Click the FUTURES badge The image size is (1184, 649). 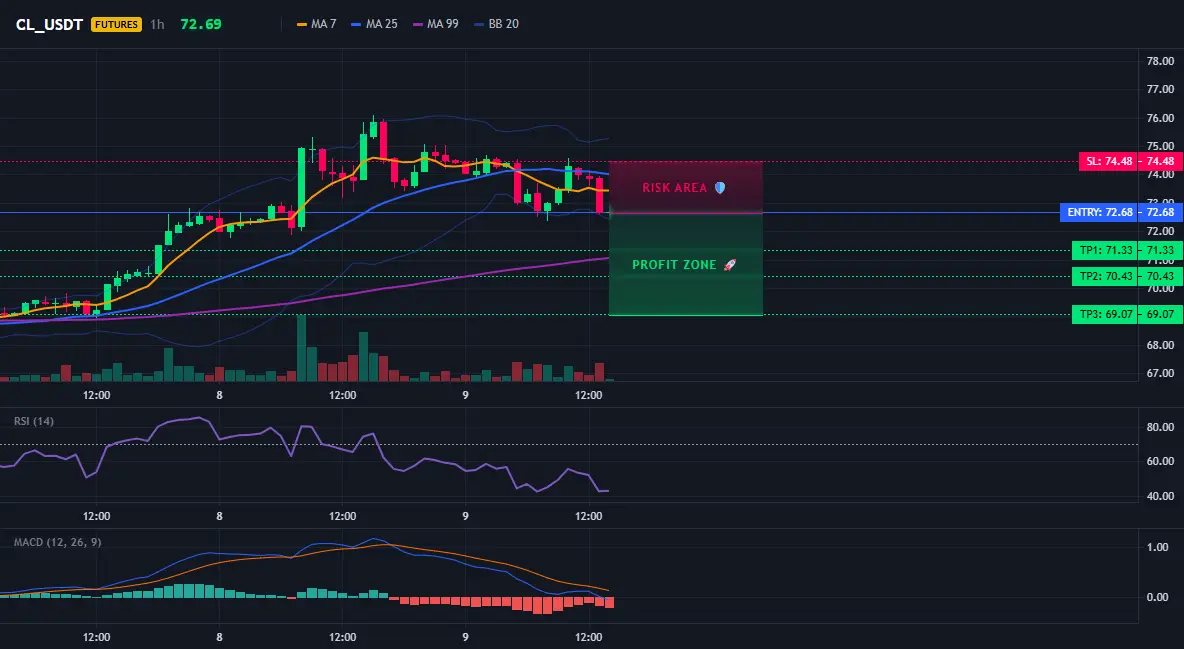pyautogui.click(x=116, y=24)
